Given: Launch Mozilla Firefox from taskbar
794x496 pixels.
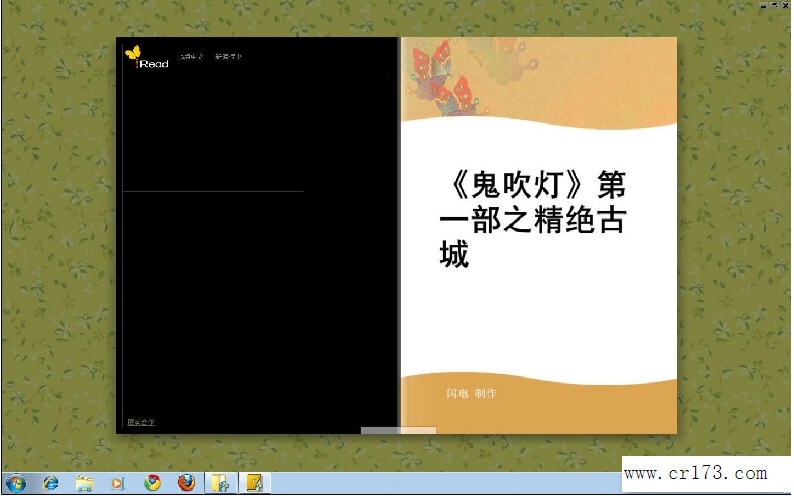Looking at the screenshot, I should pos(186,483).
